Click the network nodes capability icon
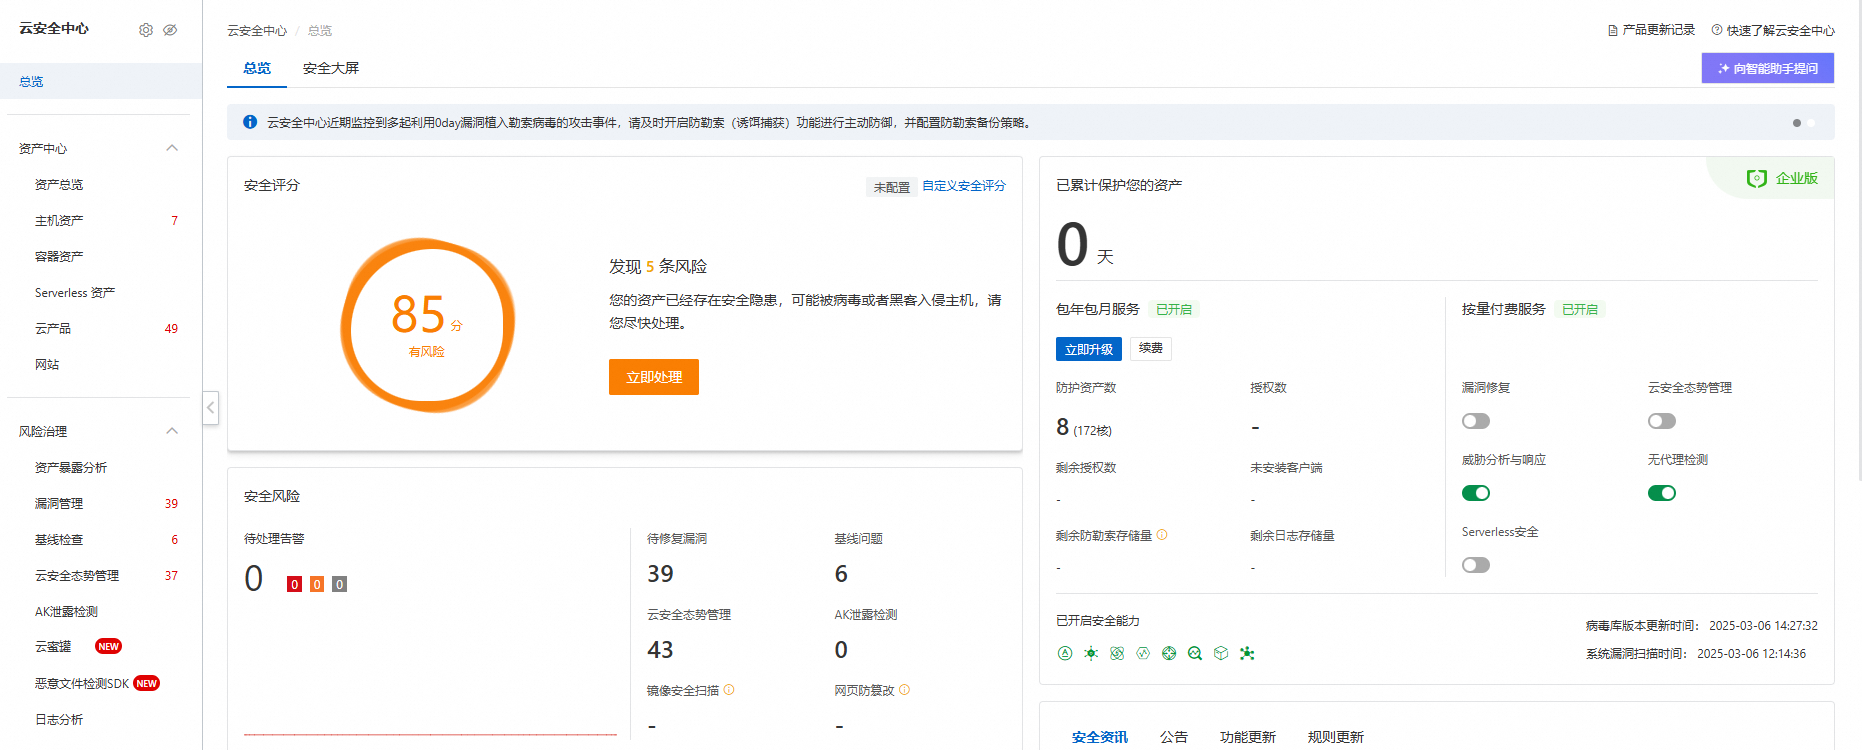Screen dimensions: 1862x750 1247,653
